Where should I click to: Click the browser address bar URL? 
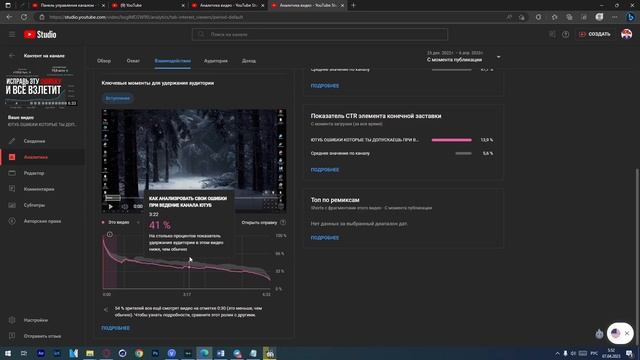(x=146, y=17)
